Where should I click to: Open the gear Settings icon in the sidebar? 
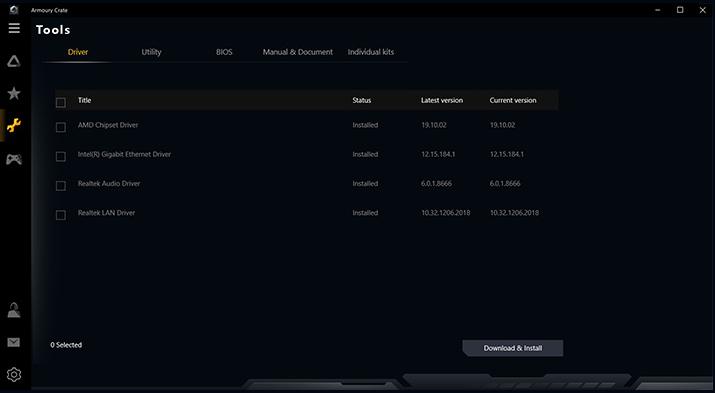point(14,374)
